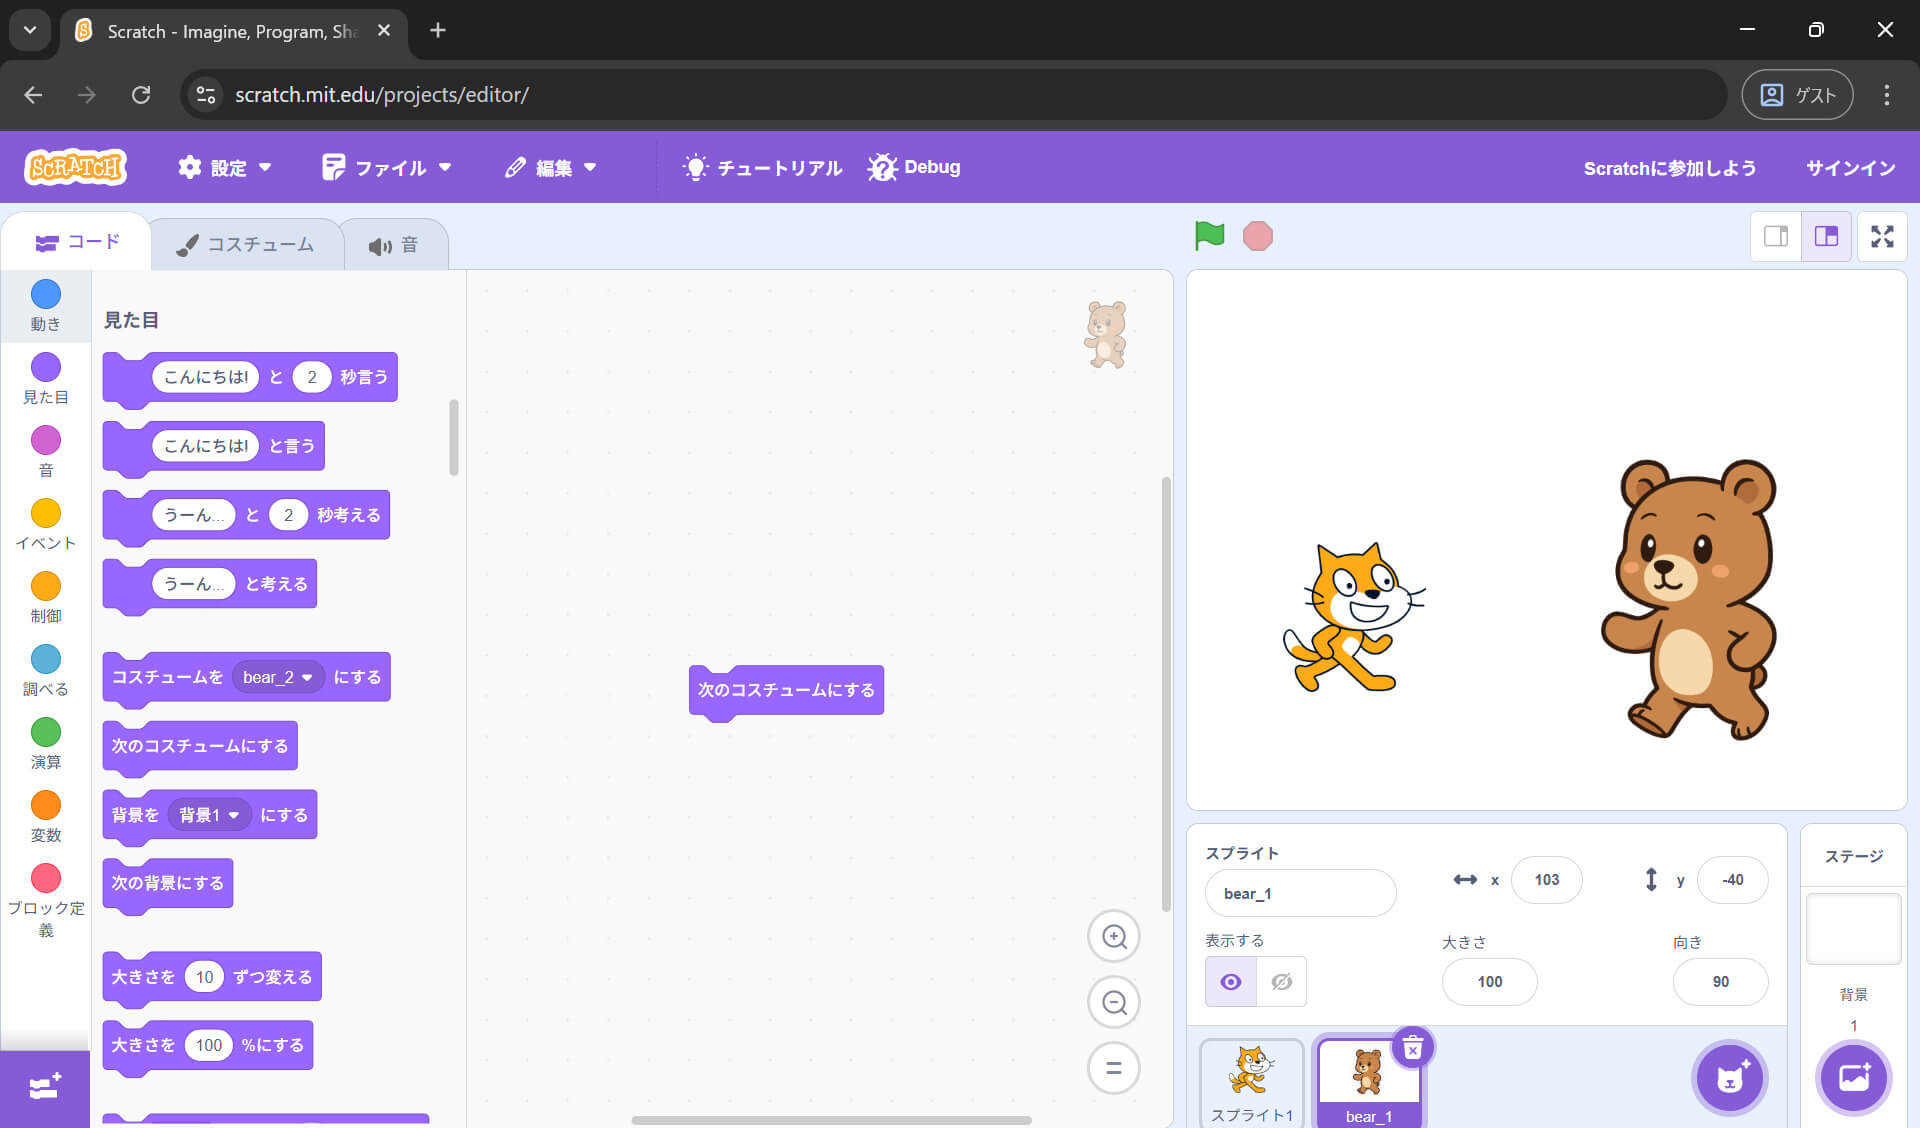1920x1128 pixels.
Task: Click the サインイン link
Action: 1849,167
